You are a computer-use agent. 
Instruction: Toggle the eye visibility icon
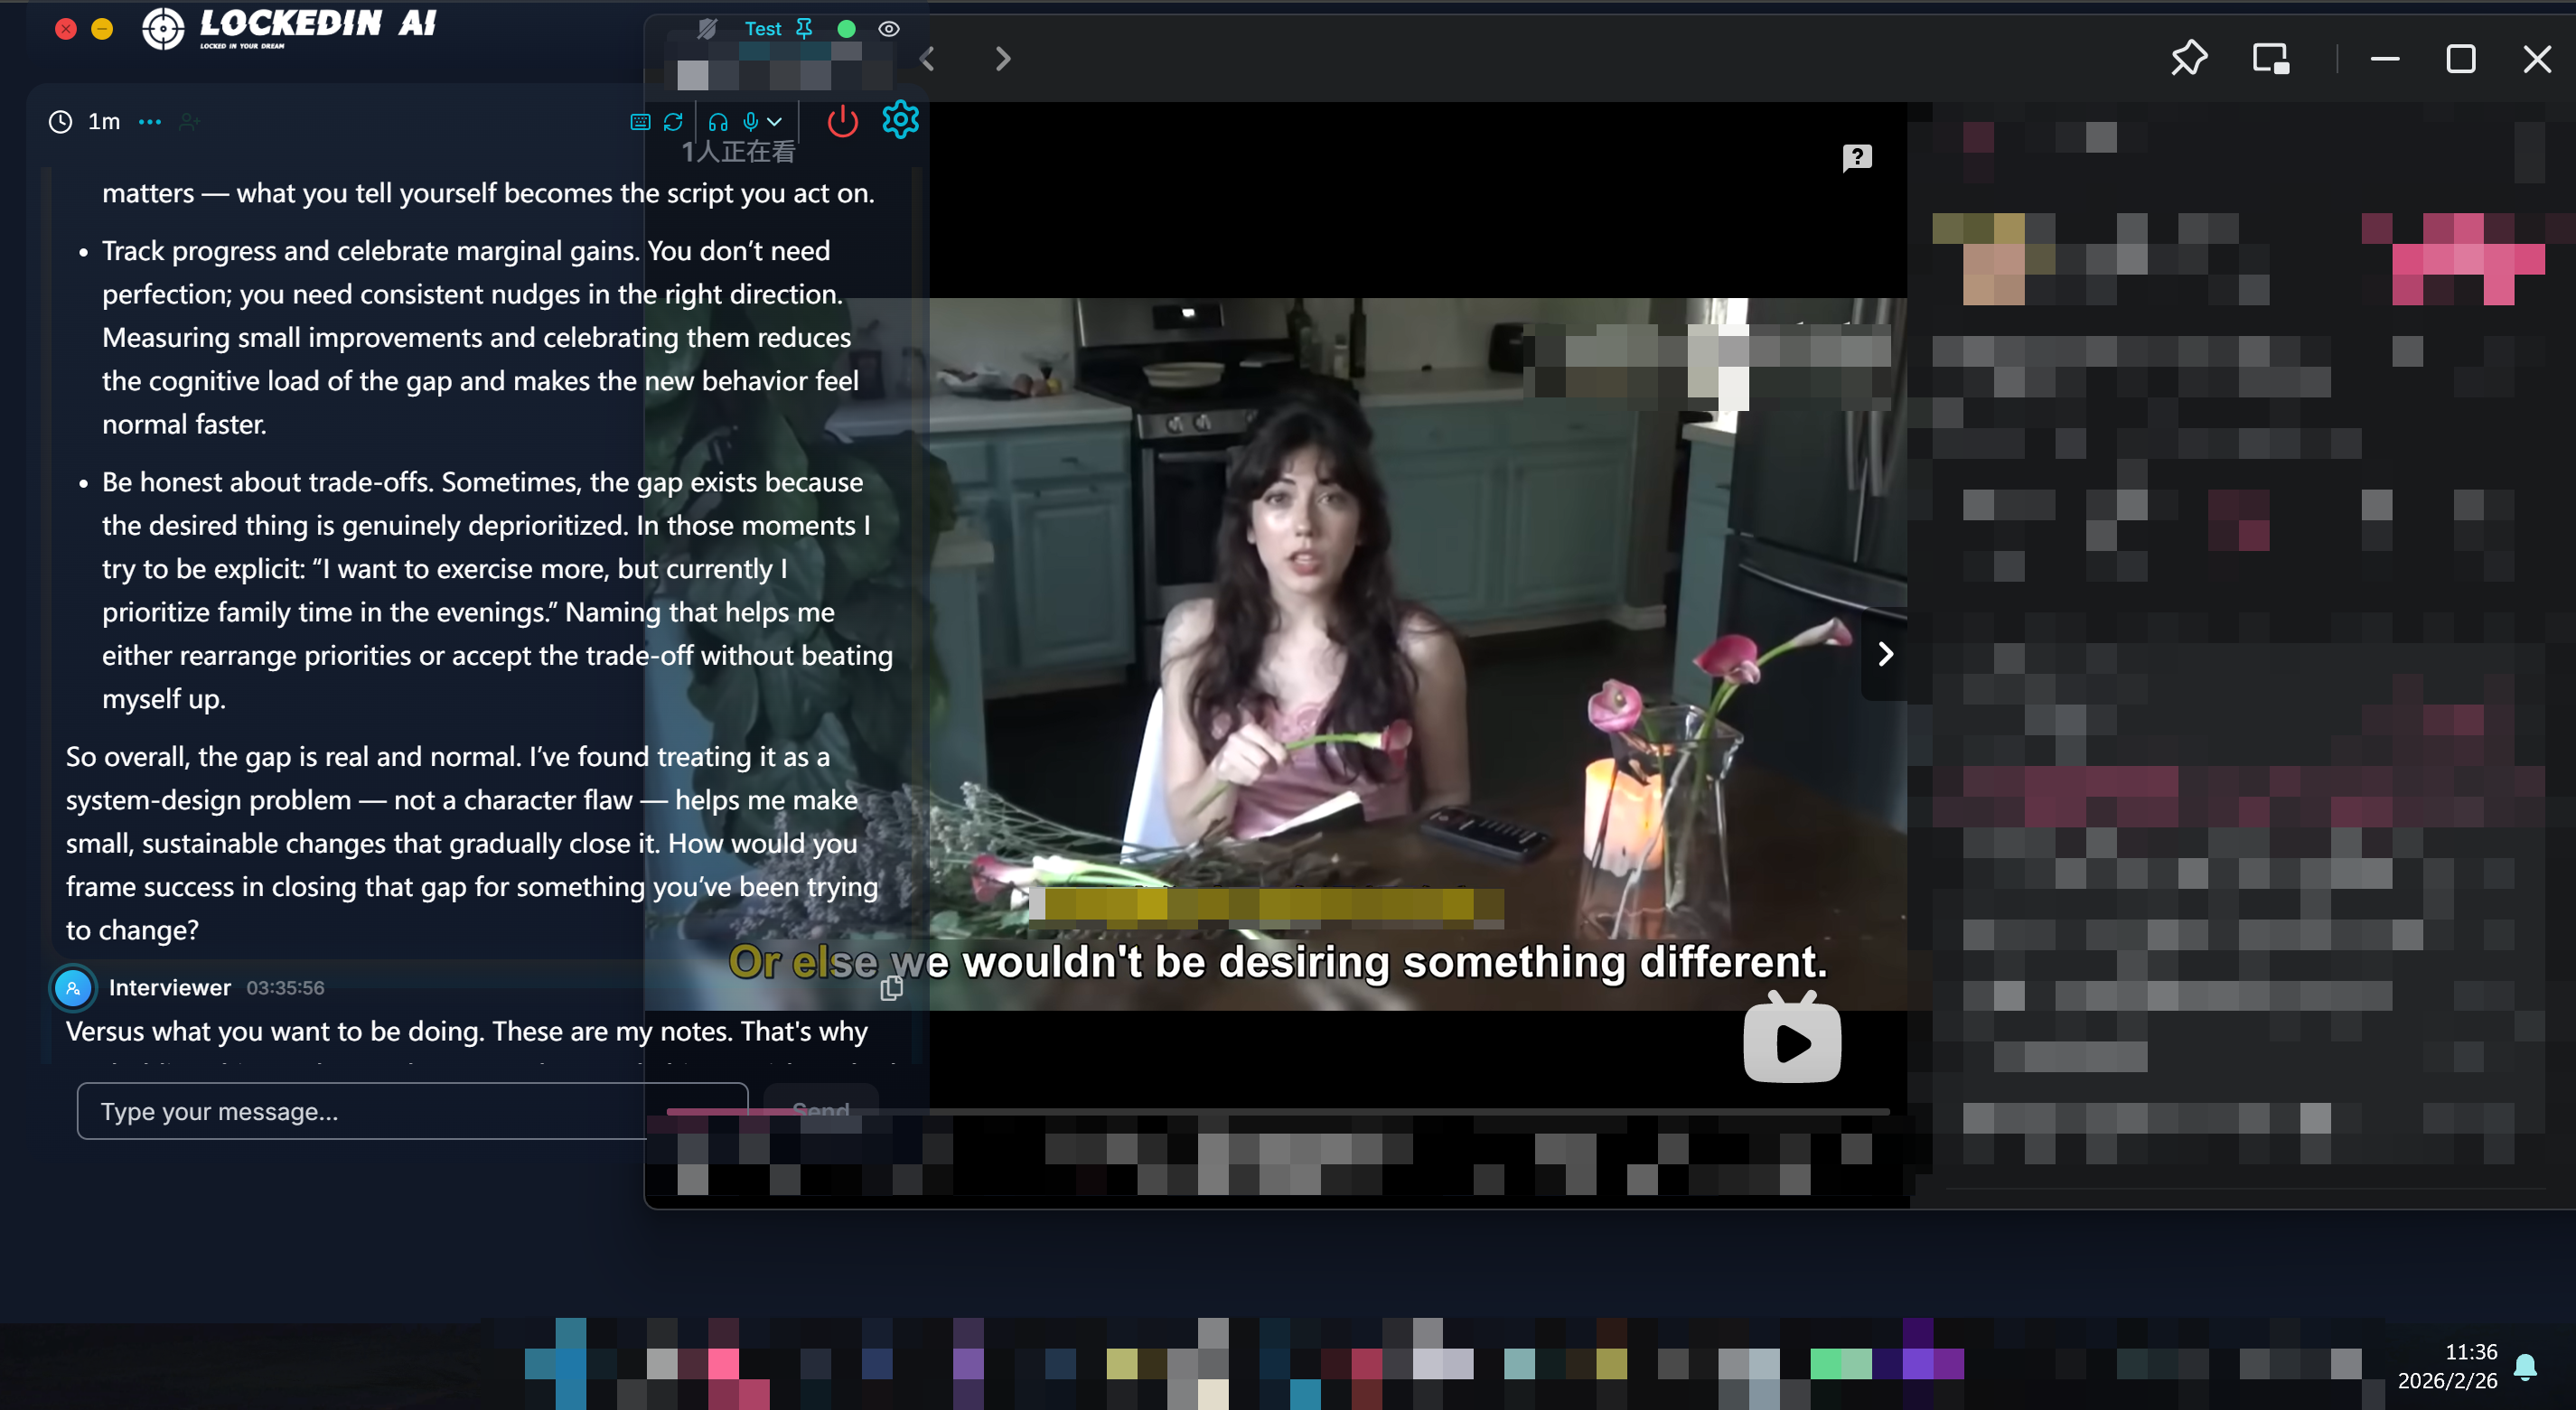coord(888,29)
